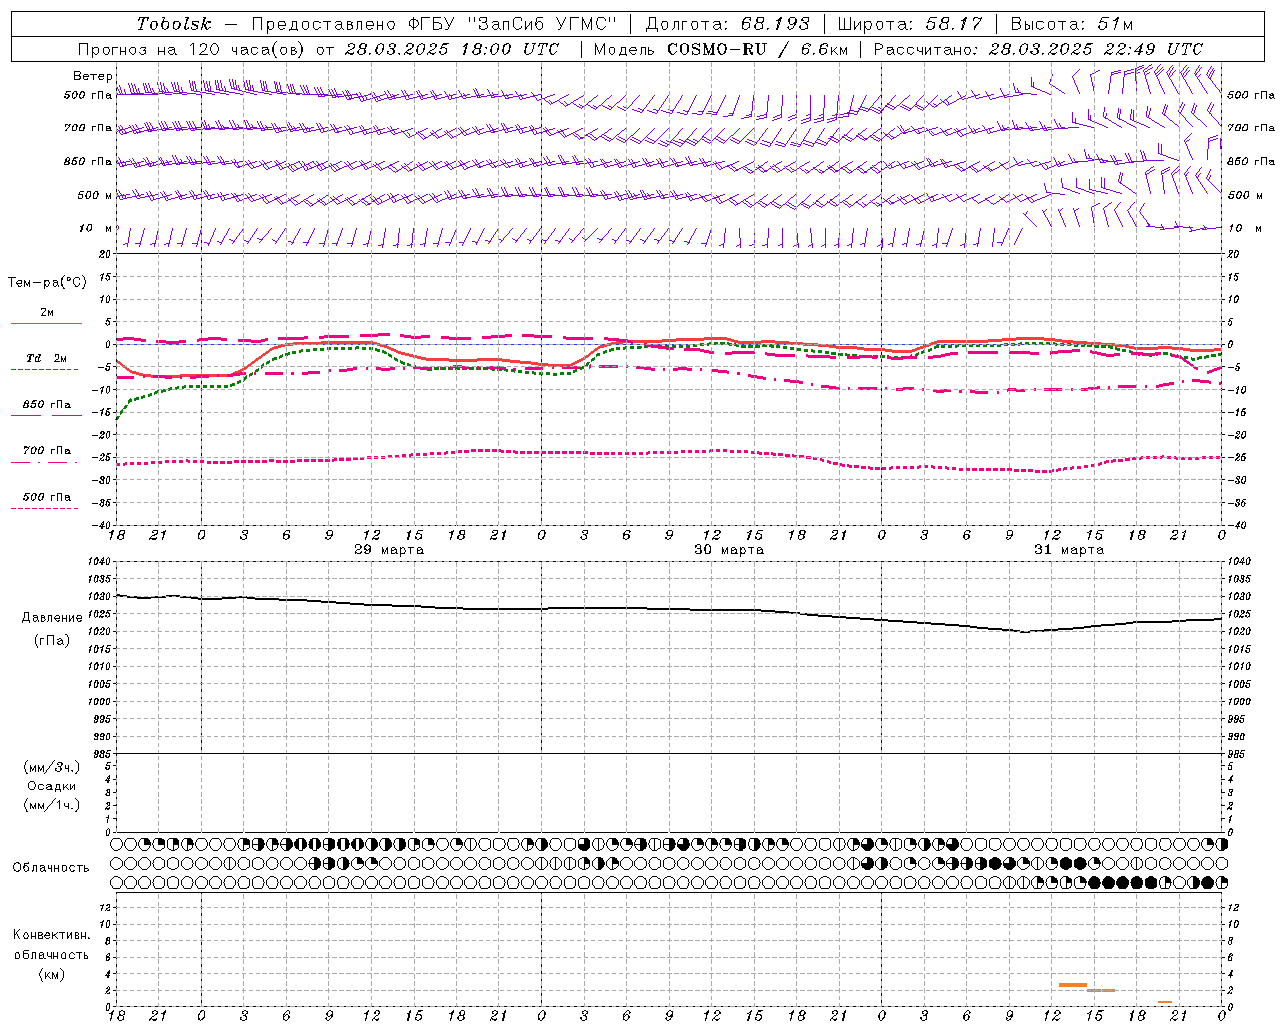Click the 'Облачность' cloud cover label
Image resolution: width=1280 pixels, height=1024 pixels.
pyautogui.click(x=51, y=868)
